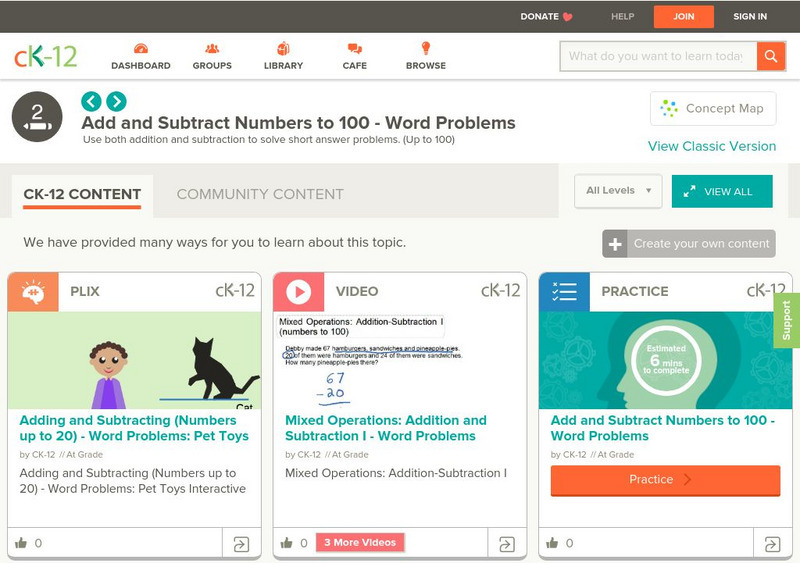
Task: Click share icon on Practice card
Action: [772, 544]
